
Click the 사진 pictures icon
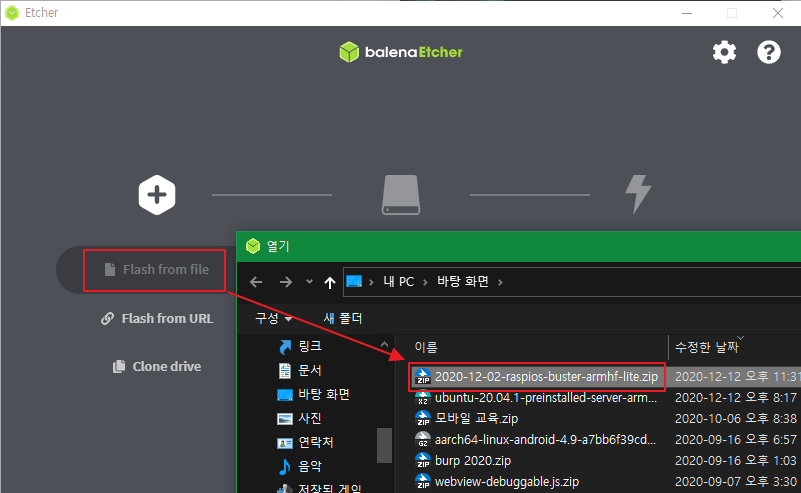point(285,419)
